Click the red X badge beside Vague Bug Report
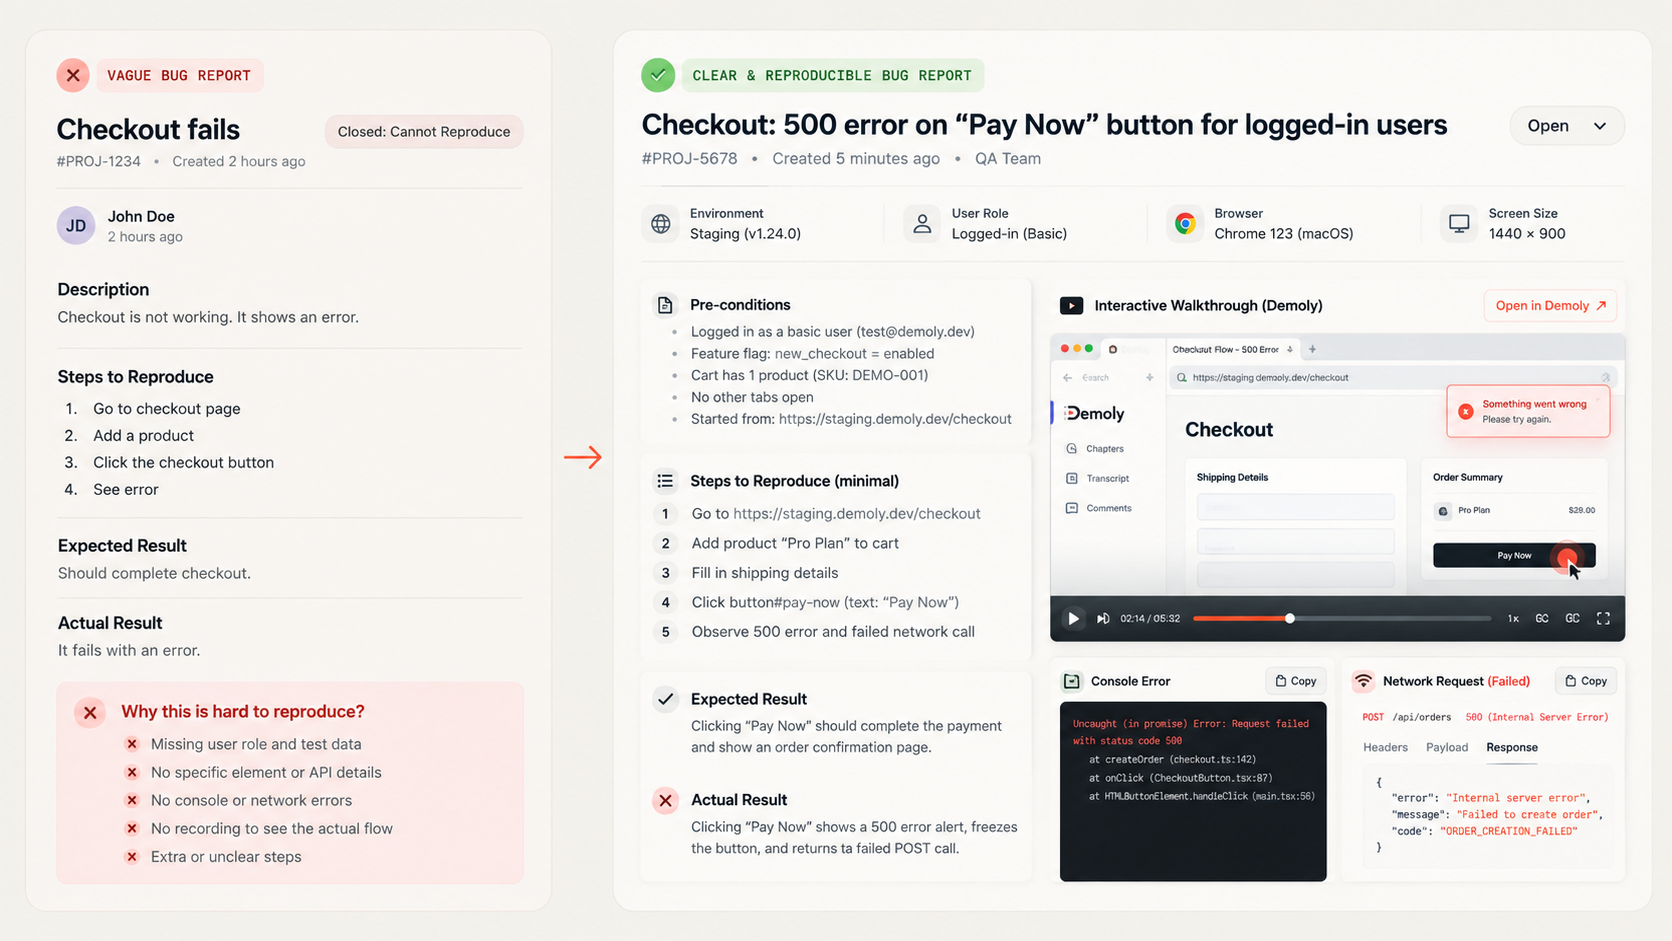The image size is (1672, 941). coord(73,75)
